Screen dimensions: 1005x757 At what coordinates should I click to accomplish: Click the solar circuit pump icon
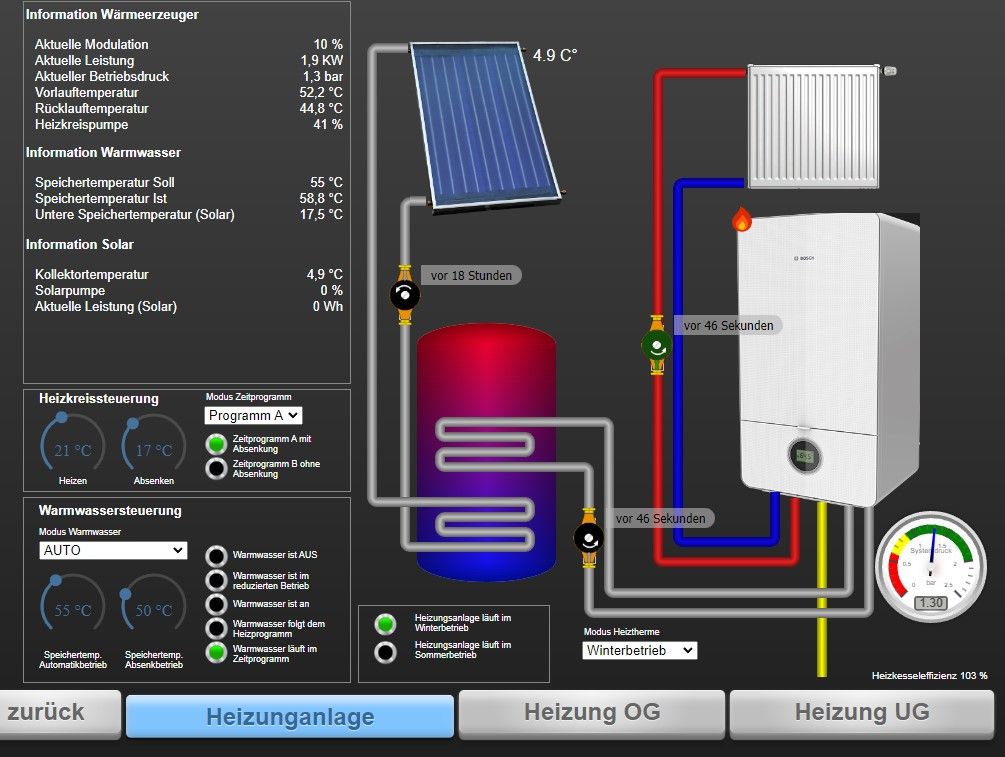405,295
